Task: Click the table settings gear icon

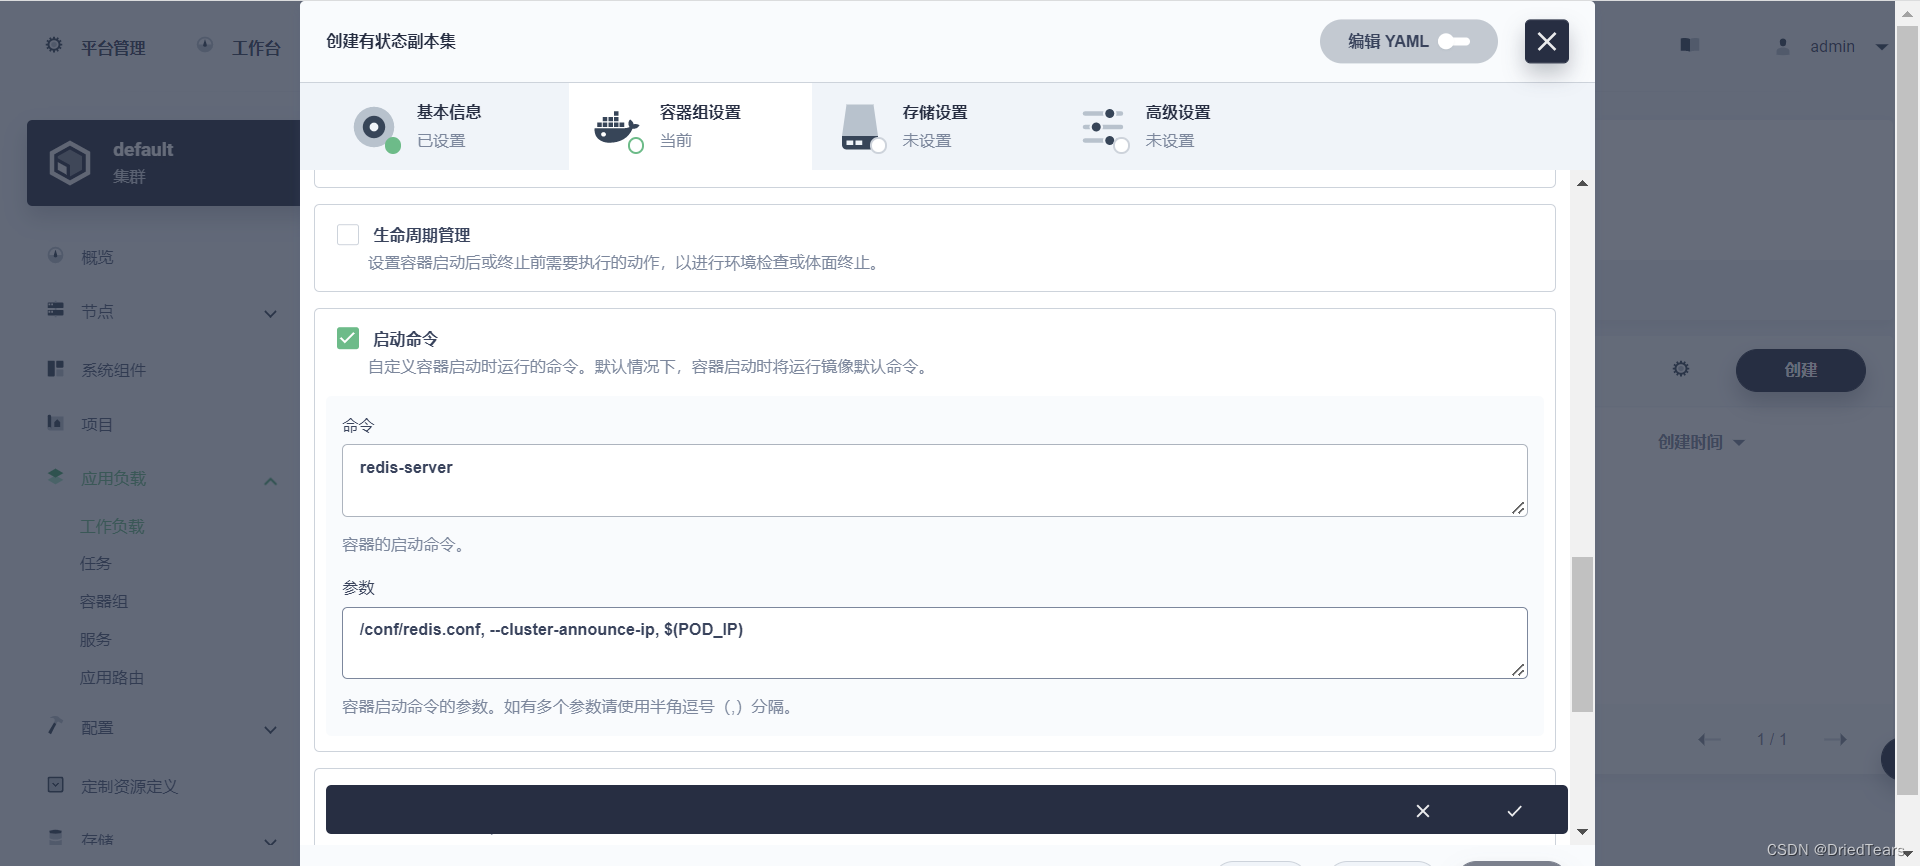Action: 1681,369
